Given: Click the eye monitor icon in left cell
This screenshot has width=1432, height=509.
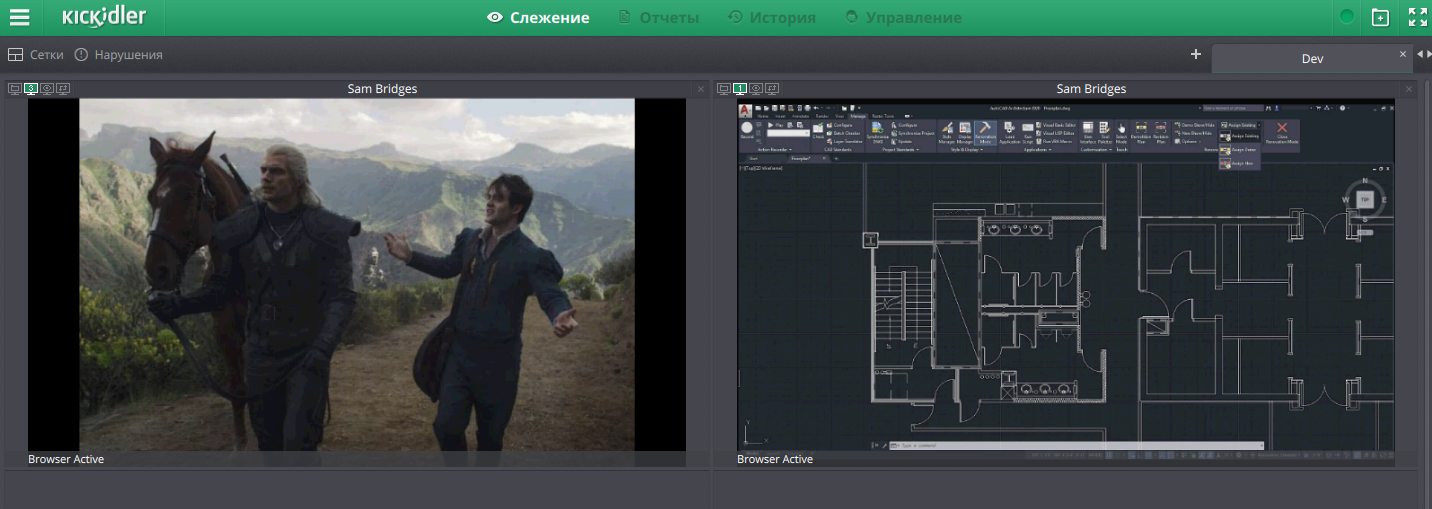Looking at the screenshot, I should 47,89.
